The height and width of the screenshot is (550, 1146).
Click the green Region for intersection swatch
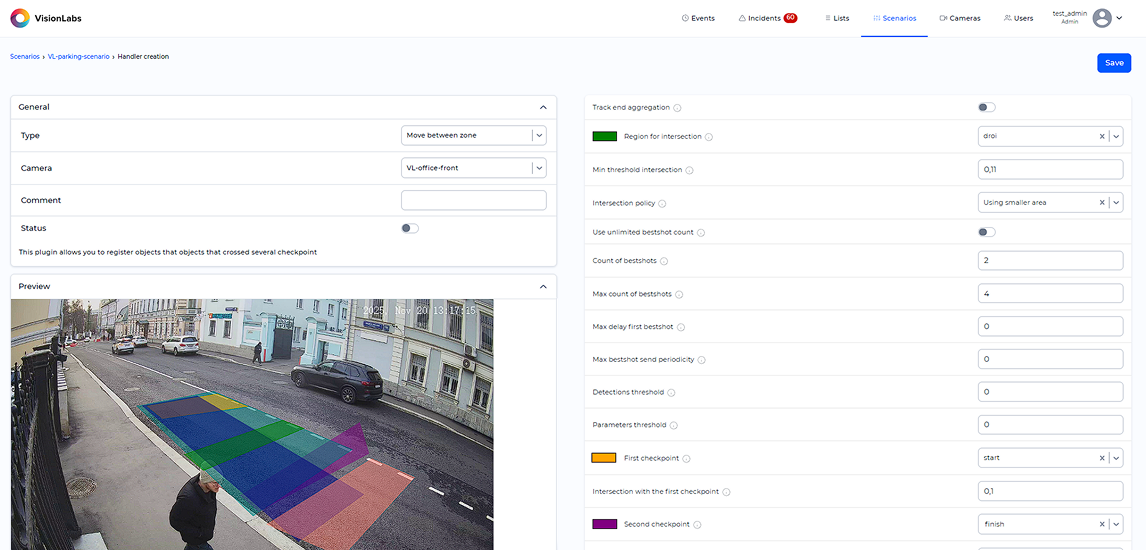coord(605,137)
